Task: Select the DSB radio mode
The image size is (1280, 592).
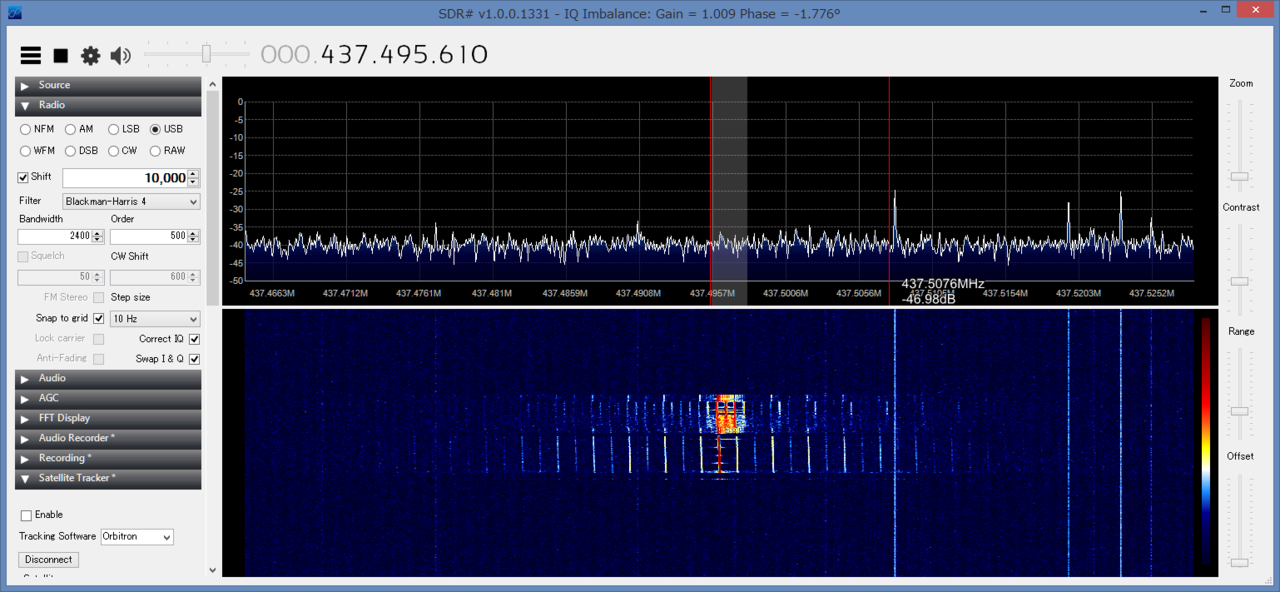Action: 82,151
